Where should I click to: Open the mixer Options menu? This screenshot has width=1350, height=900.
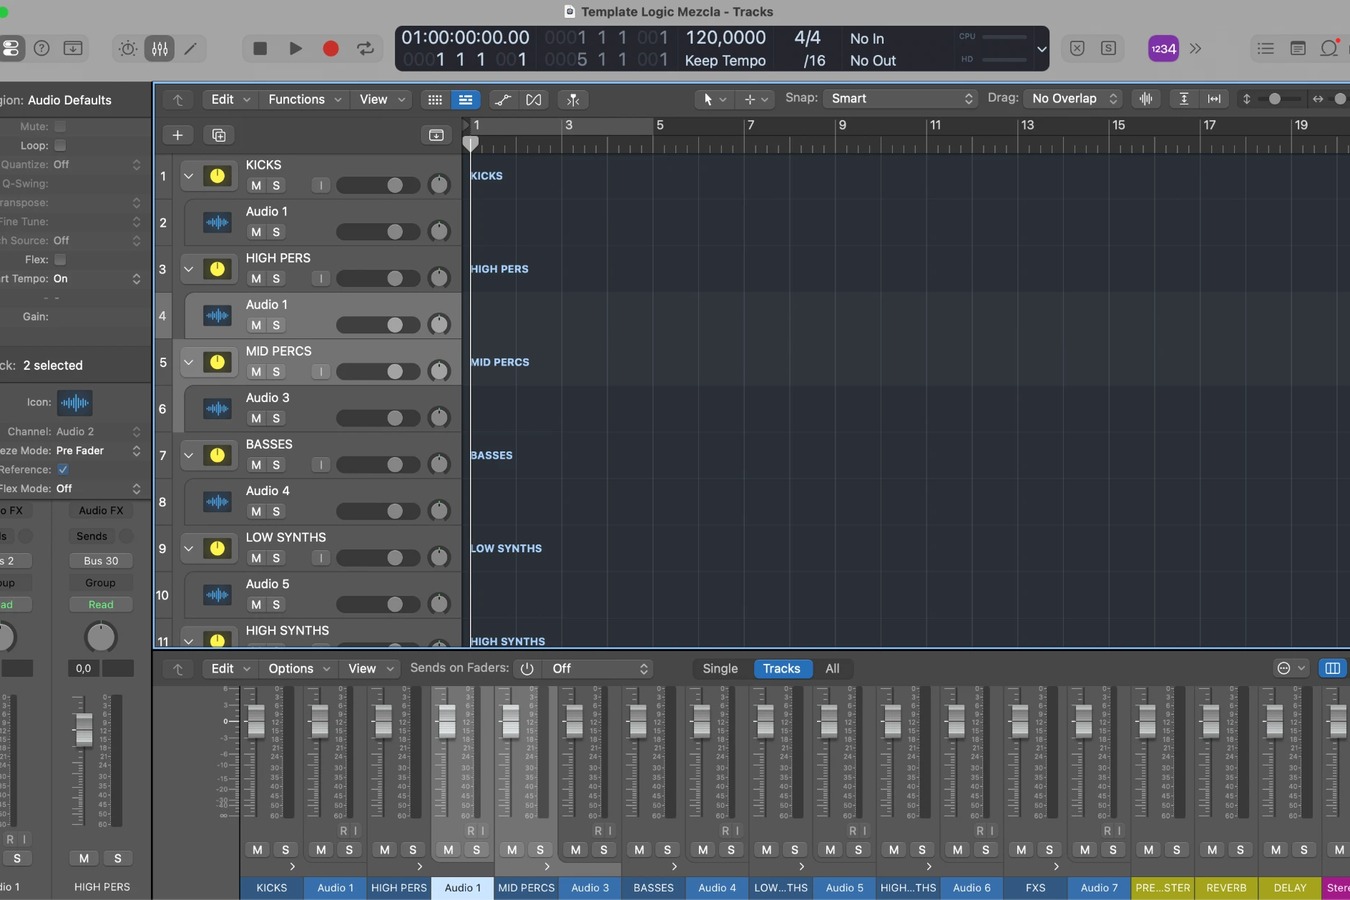(x=299, y=668)
